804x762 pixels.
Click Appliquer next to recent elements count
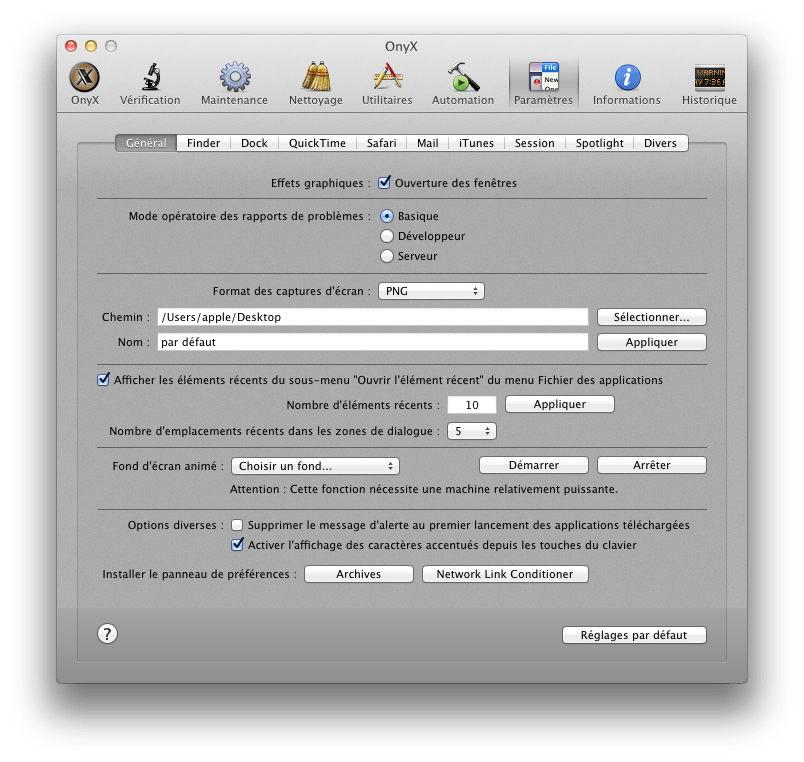[560, 404]
